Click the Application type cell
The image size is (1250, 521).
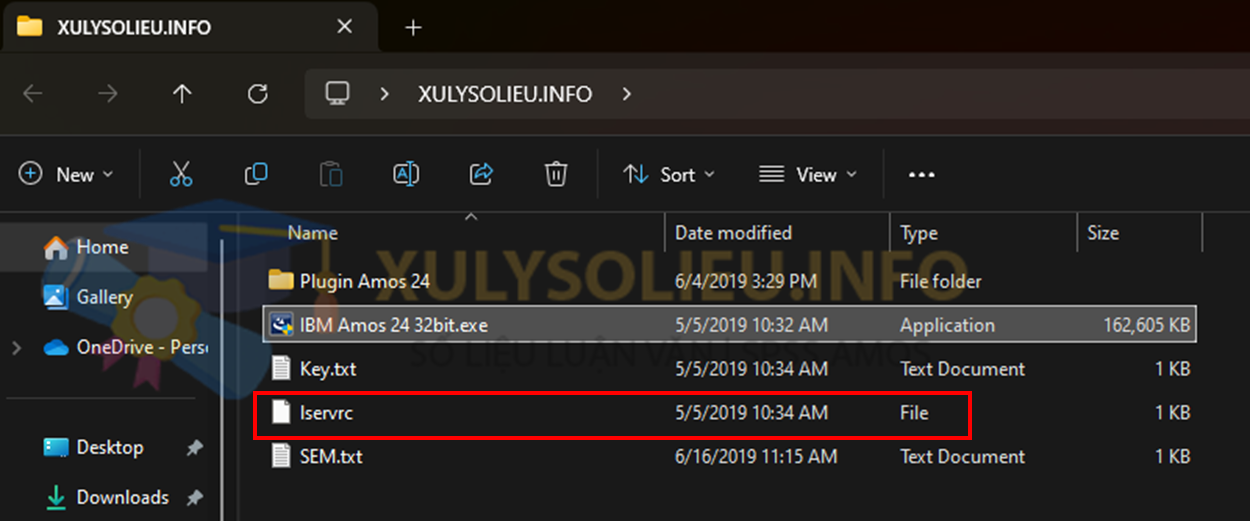coord(947,325)
